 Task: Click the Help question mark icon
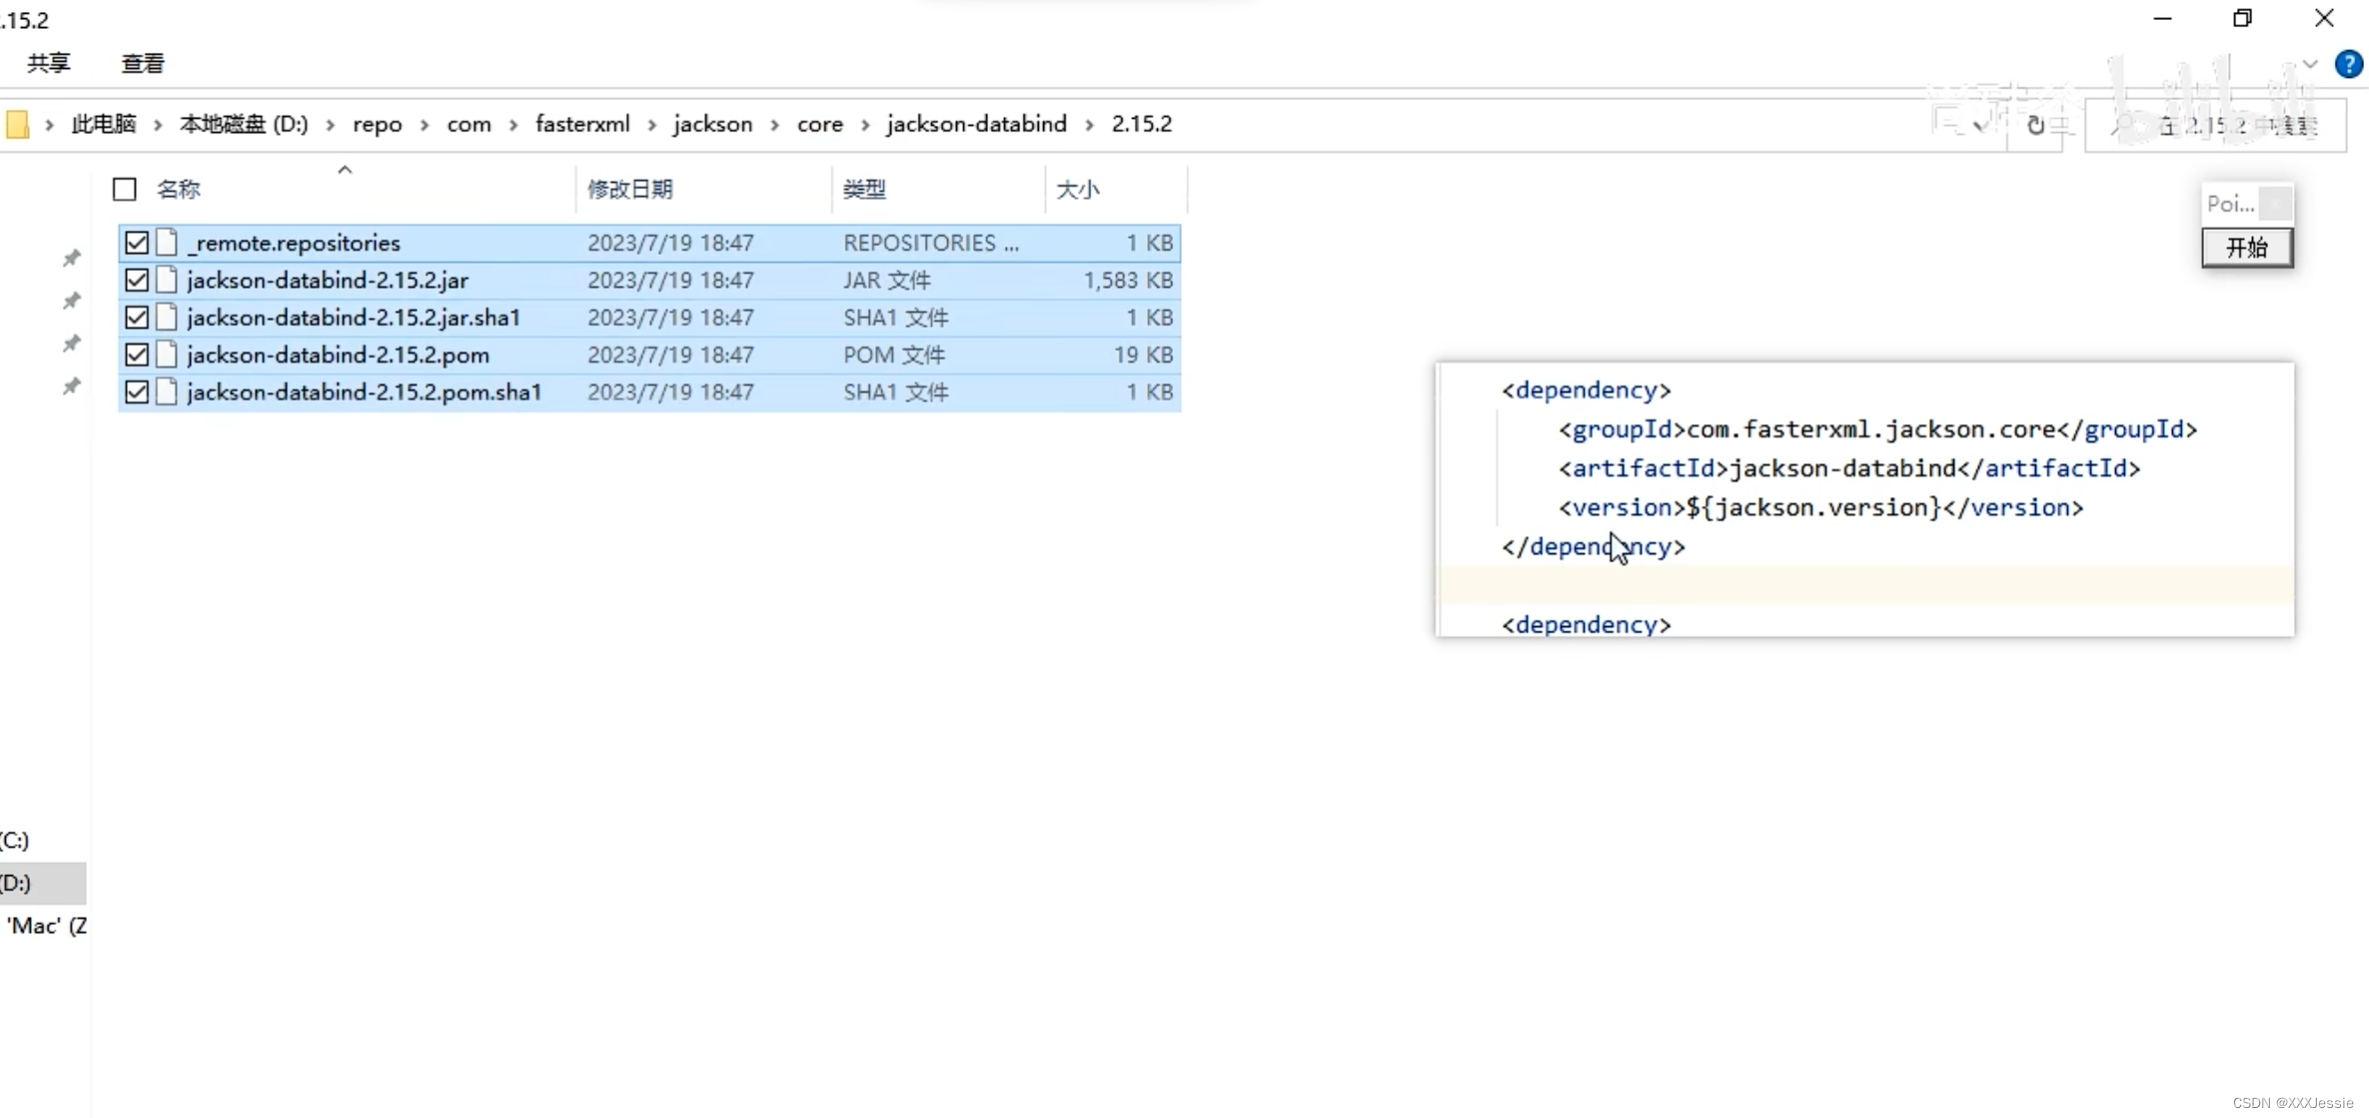tap(2348, 64)
